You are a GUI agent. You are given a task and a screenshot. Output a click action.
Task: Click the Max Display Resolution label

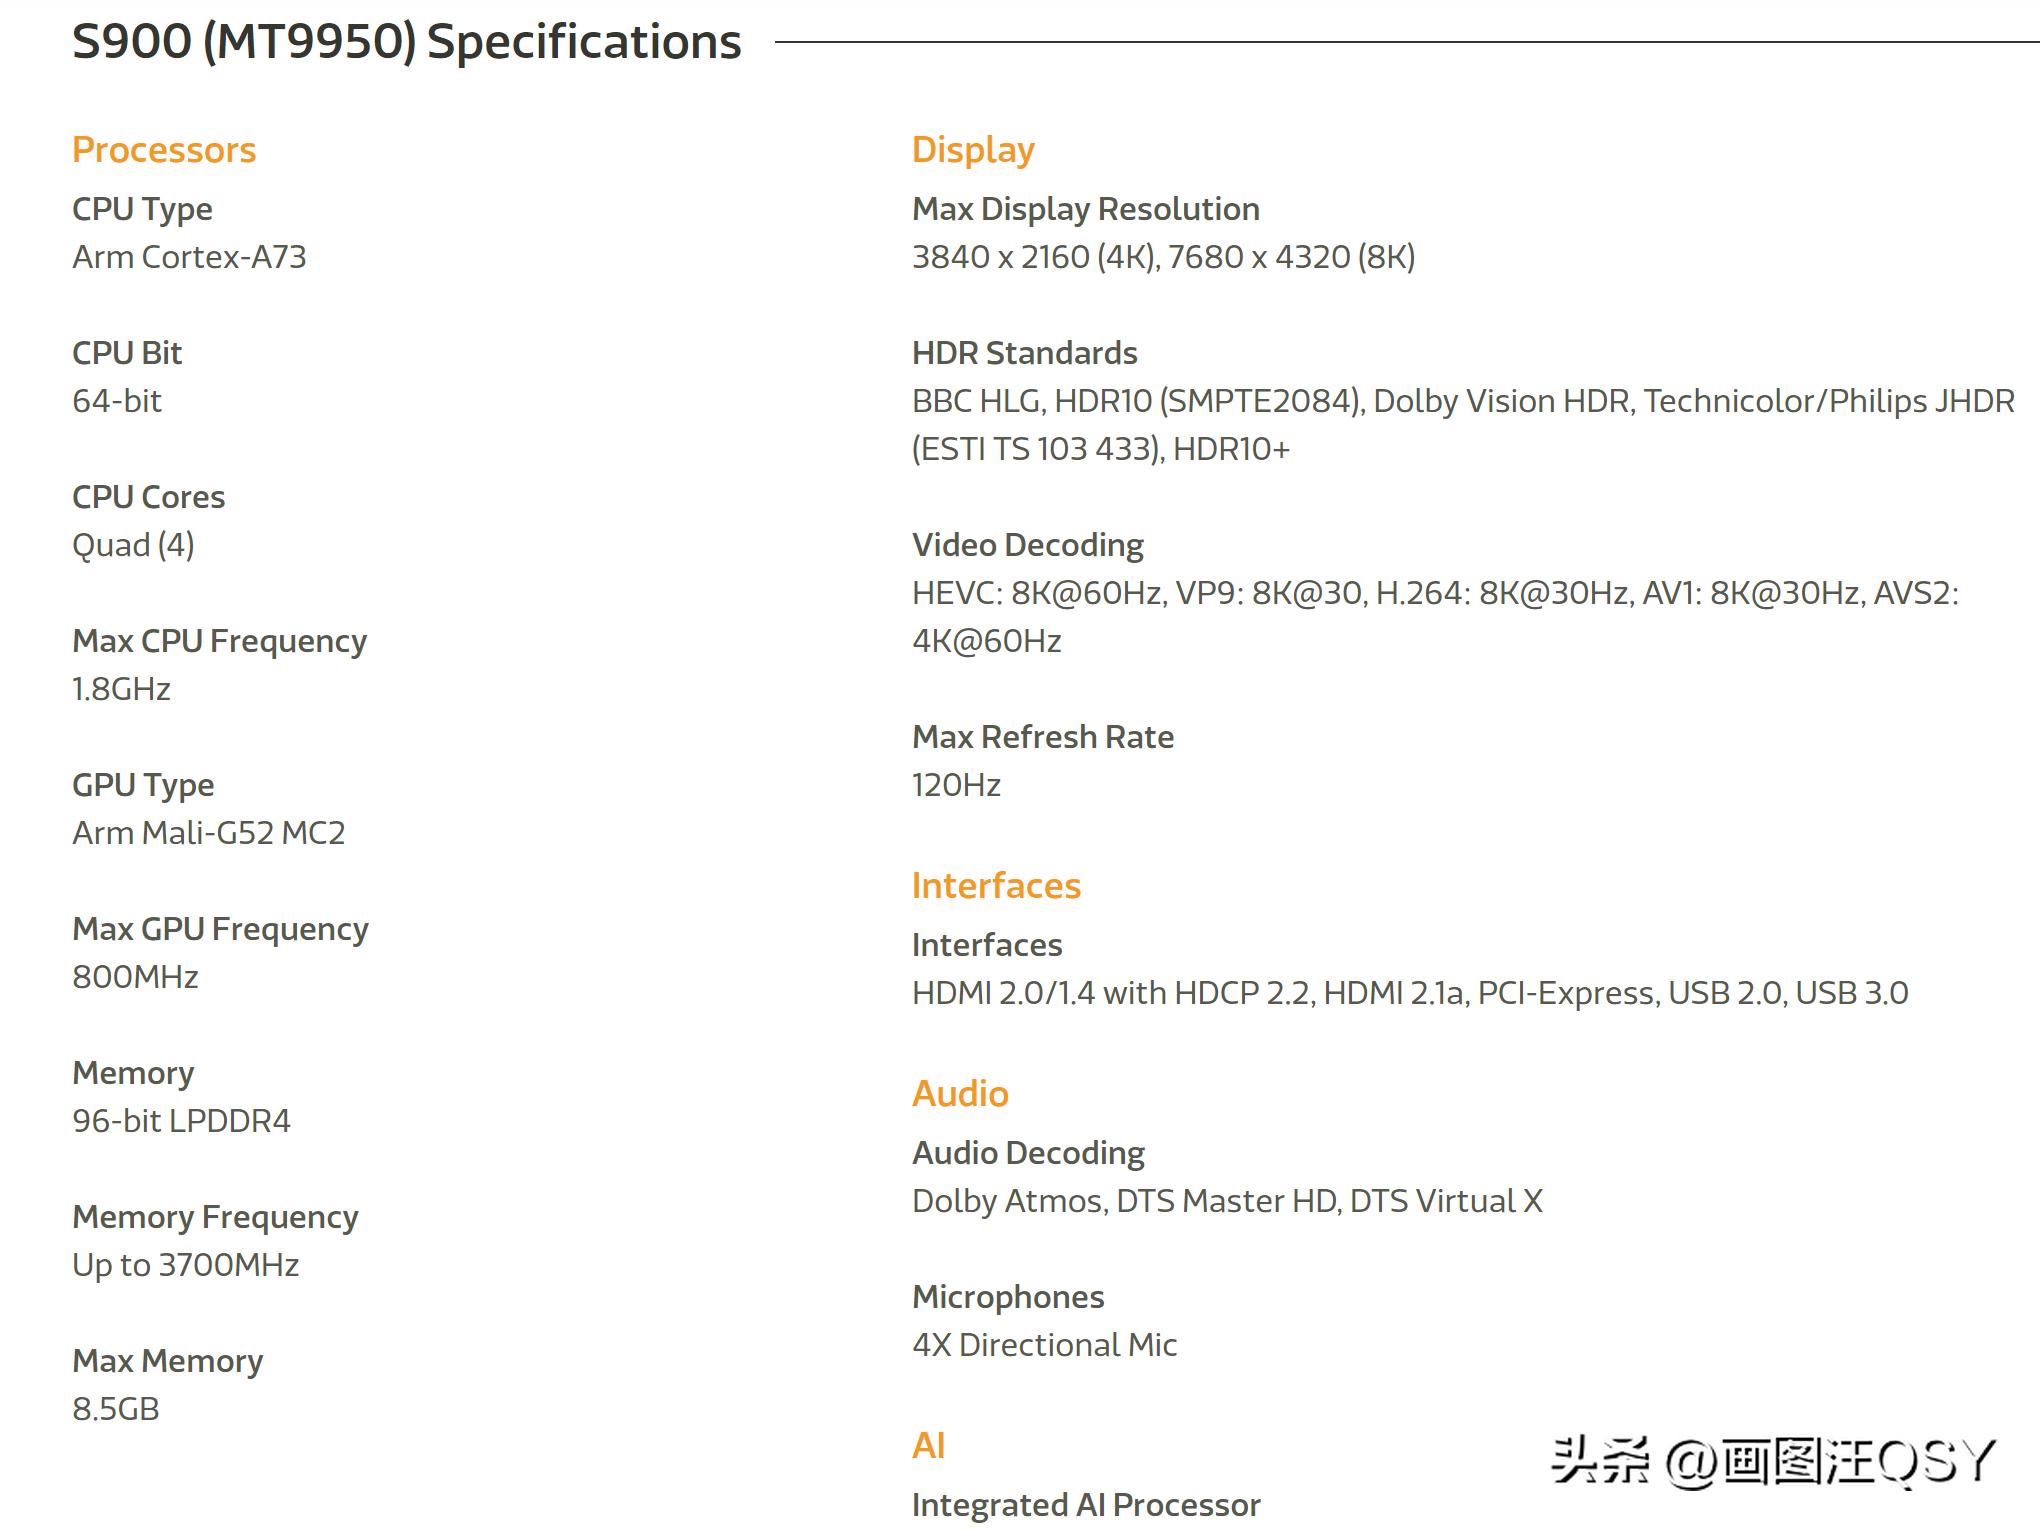[1085, 209]
